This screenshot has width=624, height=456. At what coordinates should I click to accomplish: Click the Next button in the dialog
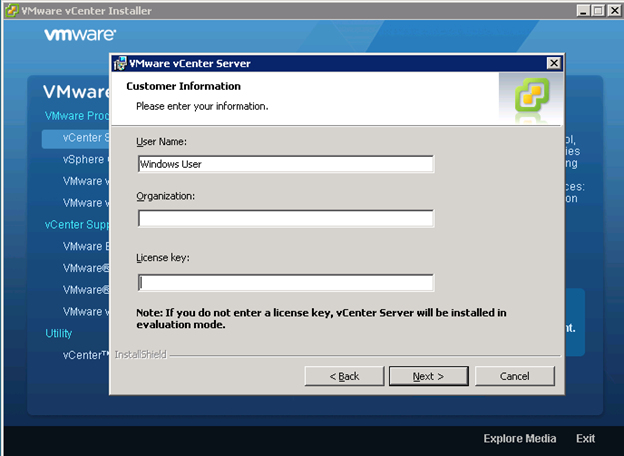pos(429,376)
